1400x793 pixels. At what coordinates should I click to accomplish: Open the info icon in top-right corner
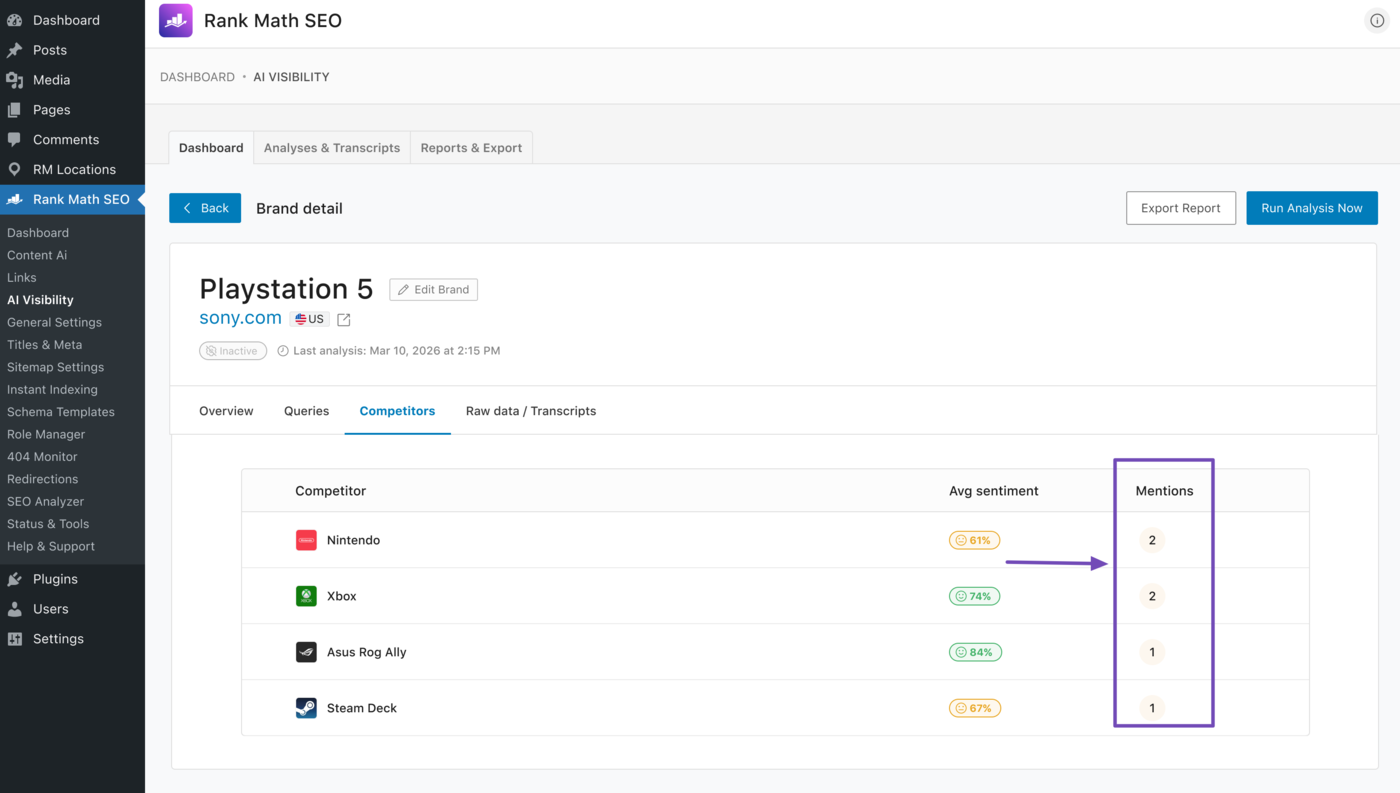1377,21
